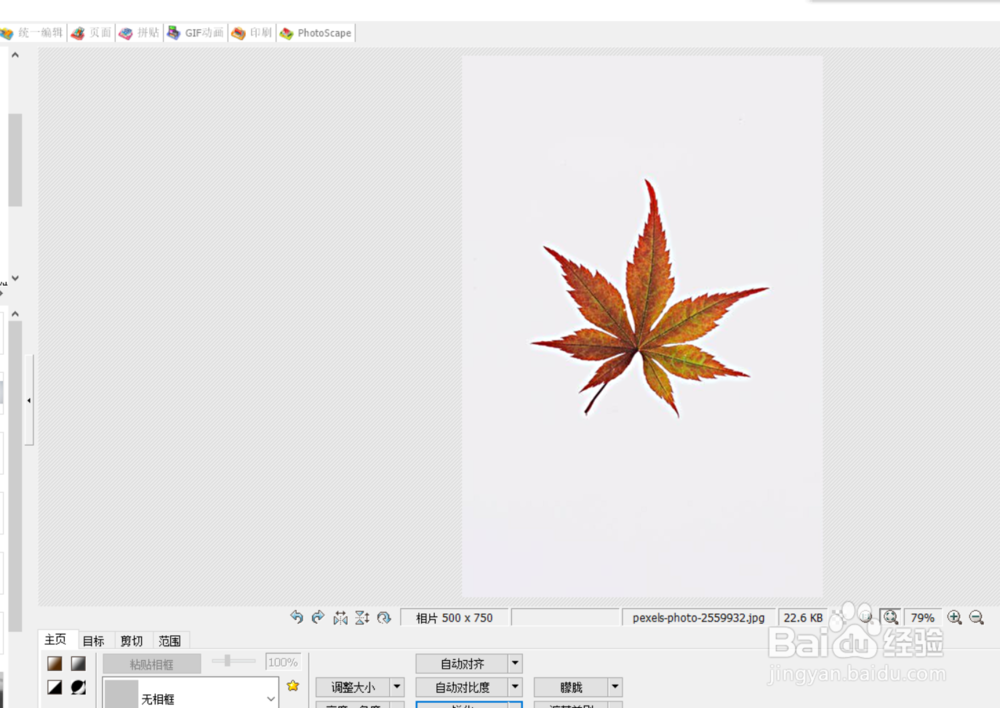The height and width of the screenshot is (708, 1000).
Task: Zoom out with the minus magnifier
Action: click(x=976, y=617)
